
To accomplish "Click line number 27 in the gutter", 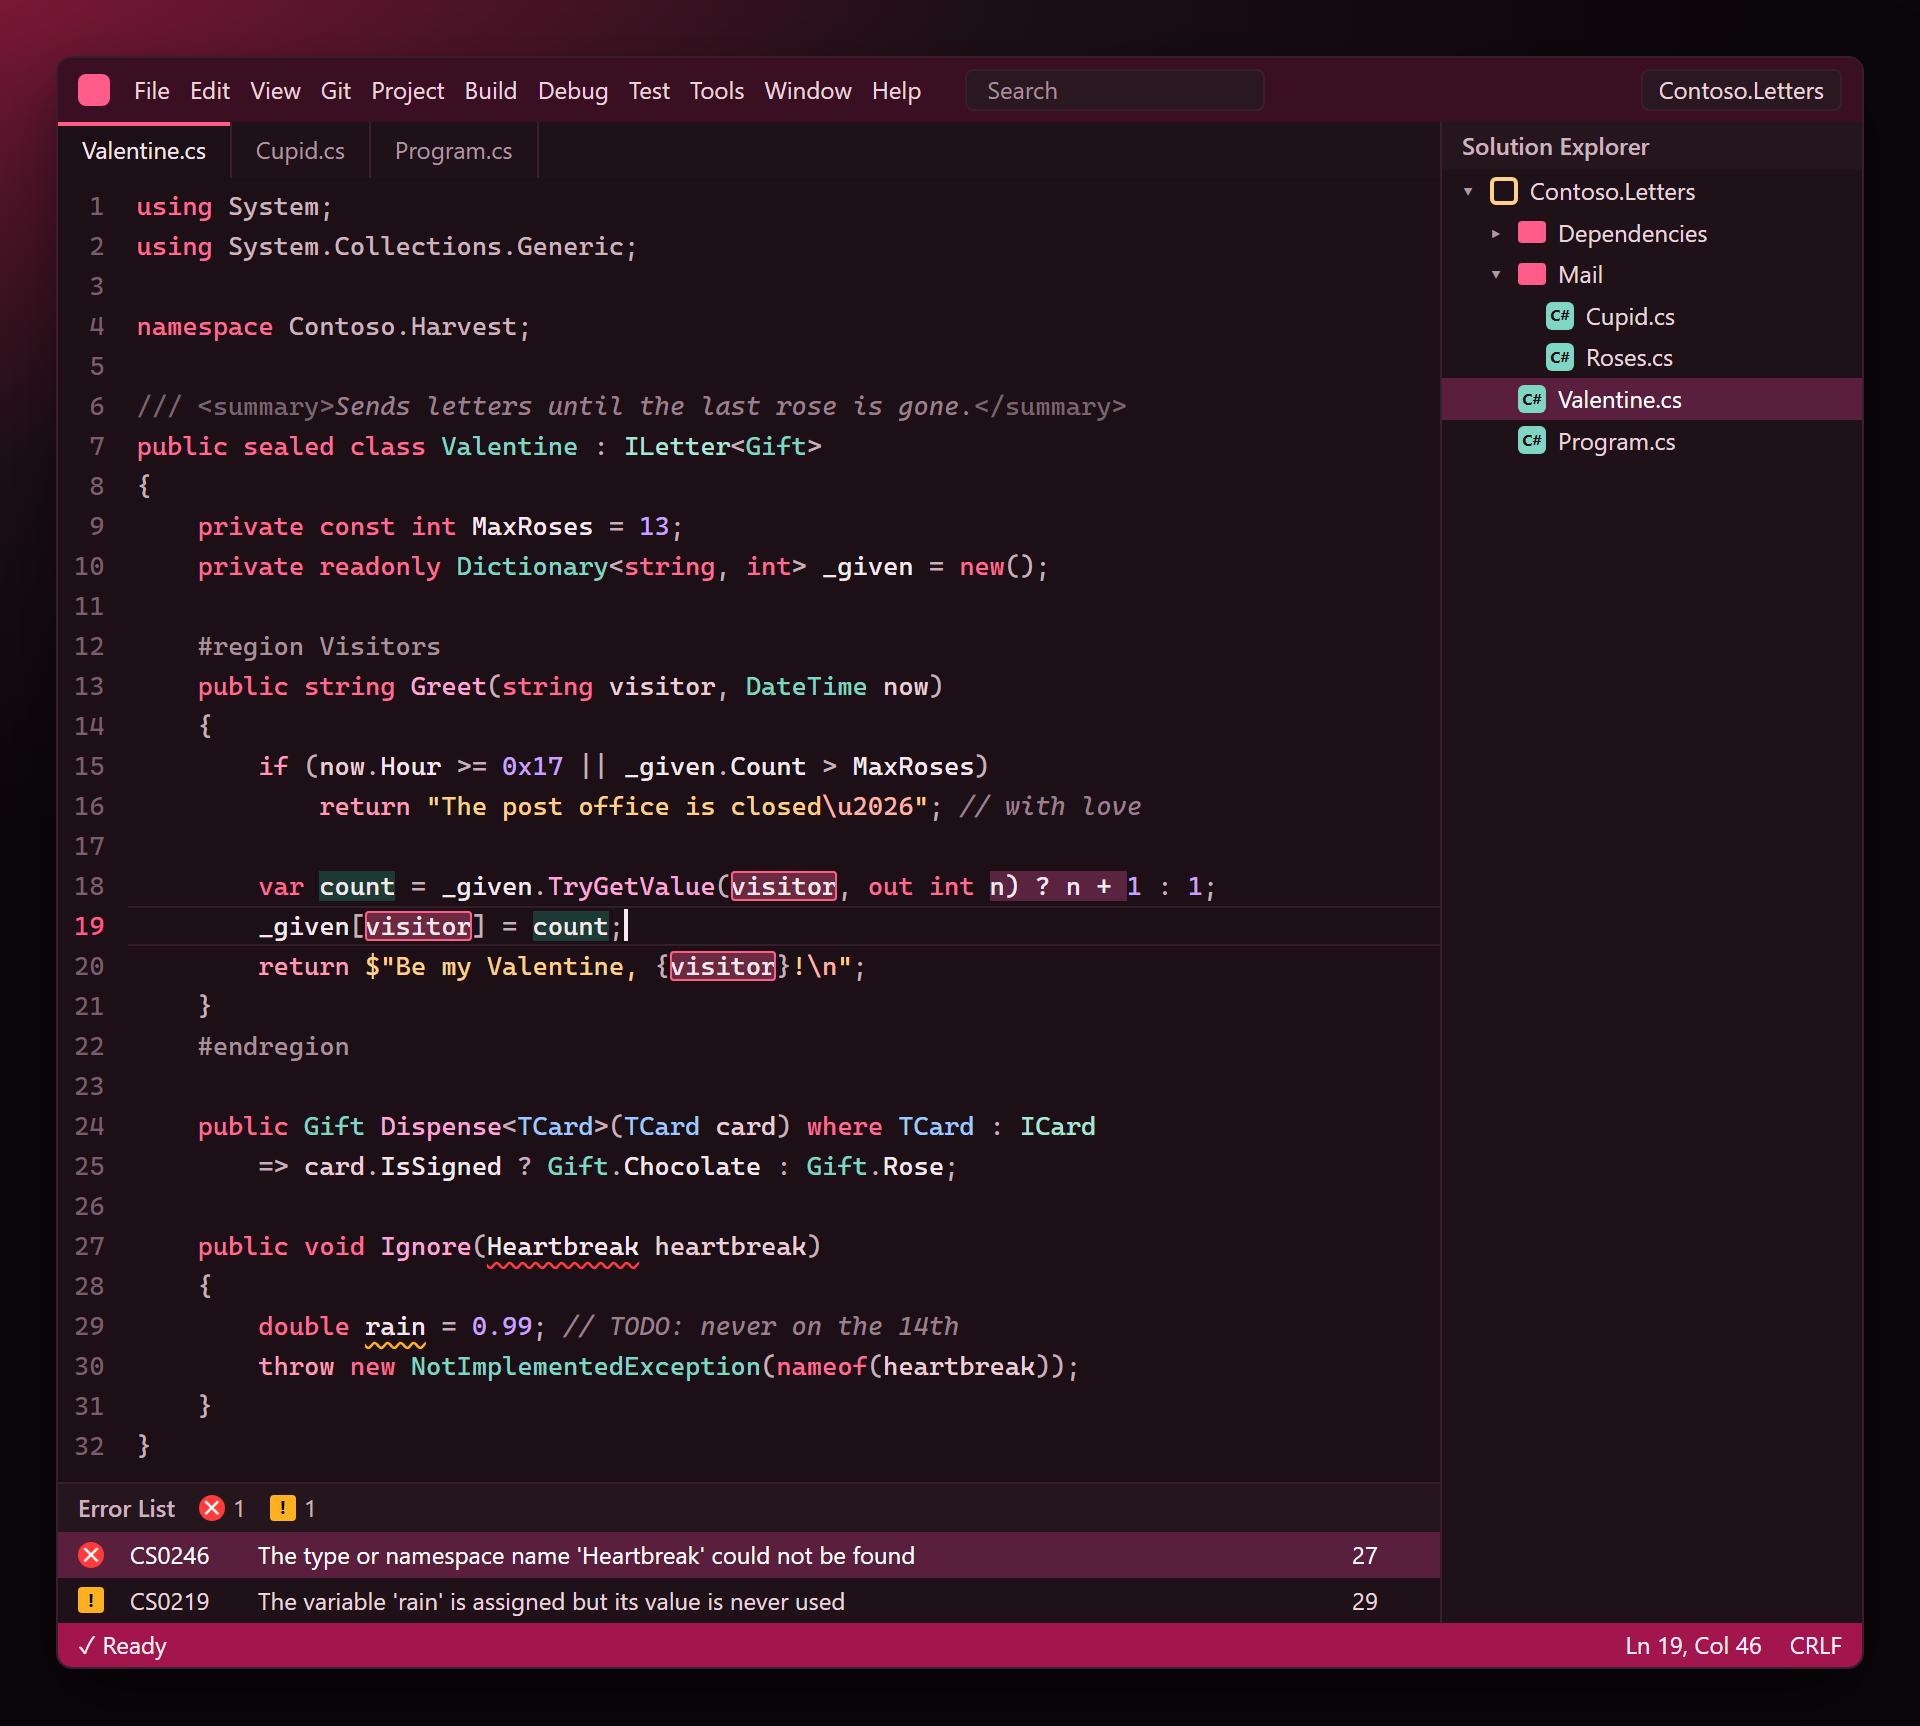I will [x=89, y=1246].
